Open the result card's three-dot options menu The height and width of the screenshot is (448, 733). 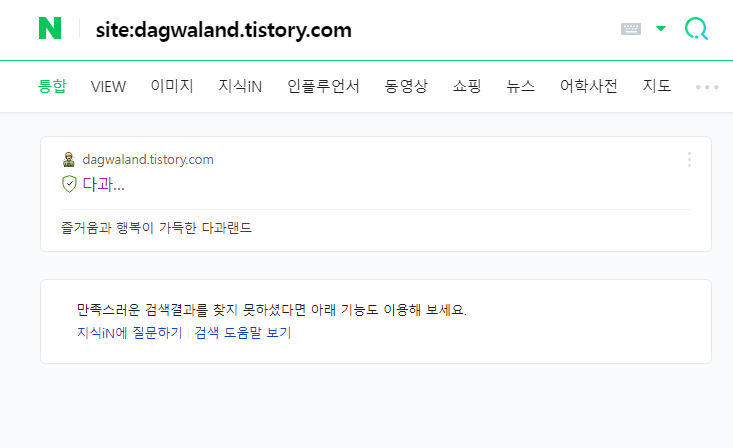pyautogui.click(x=689, y=159)
